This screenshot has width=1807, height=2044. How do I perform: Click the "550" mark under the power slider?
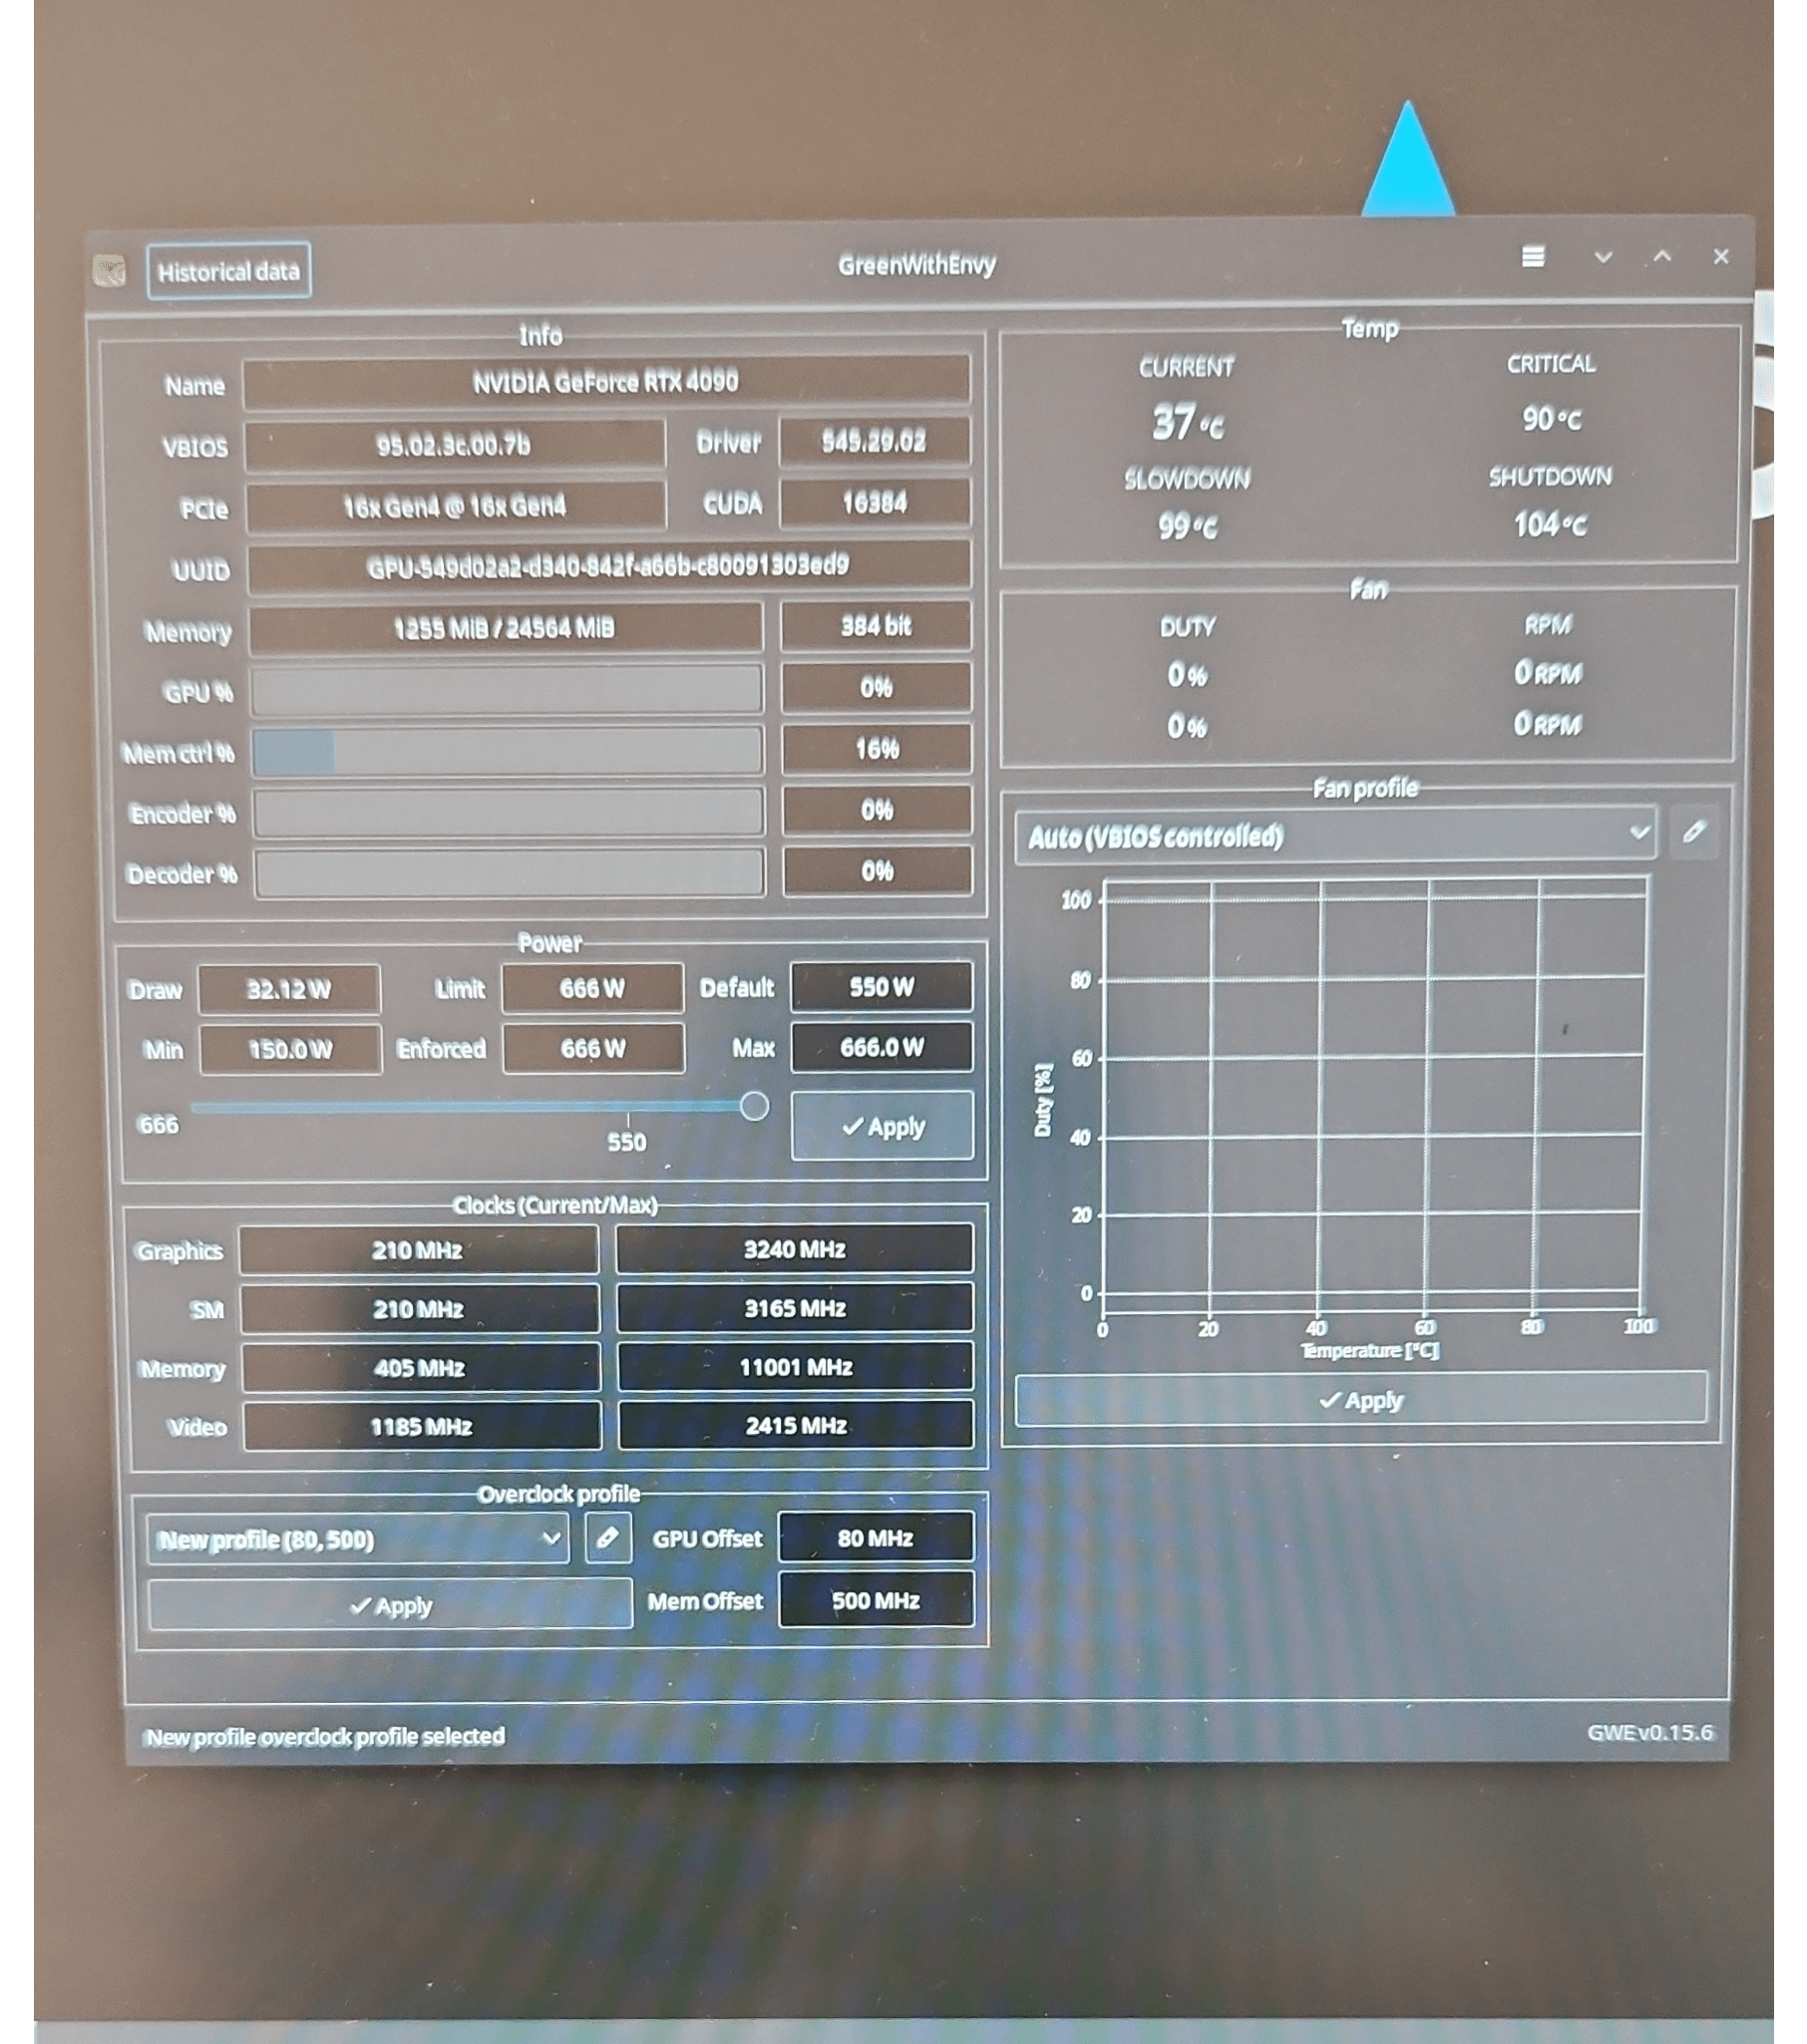(627, 1143)
